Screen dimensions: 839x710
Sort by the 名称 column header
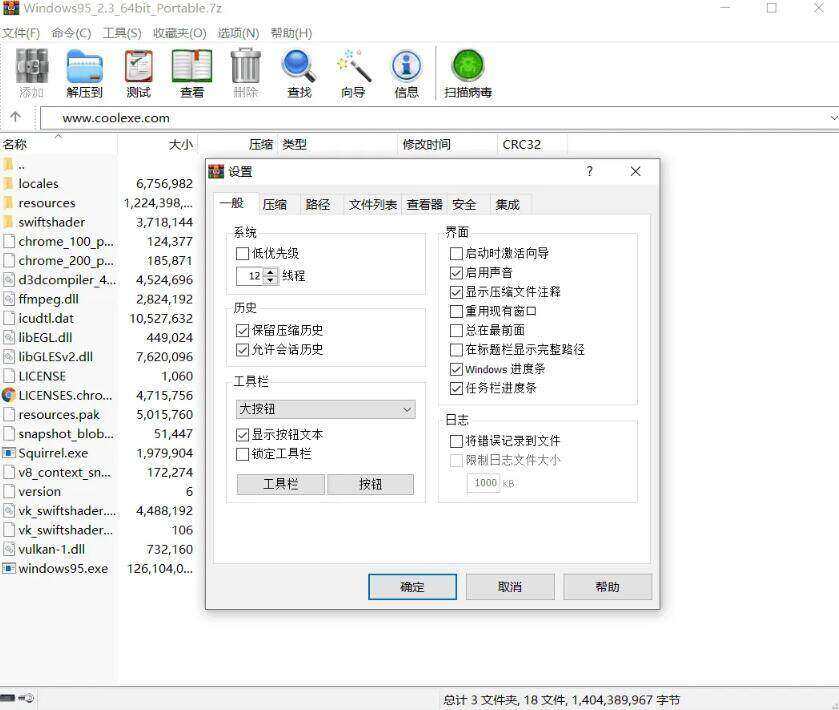[x=58, y=144]
